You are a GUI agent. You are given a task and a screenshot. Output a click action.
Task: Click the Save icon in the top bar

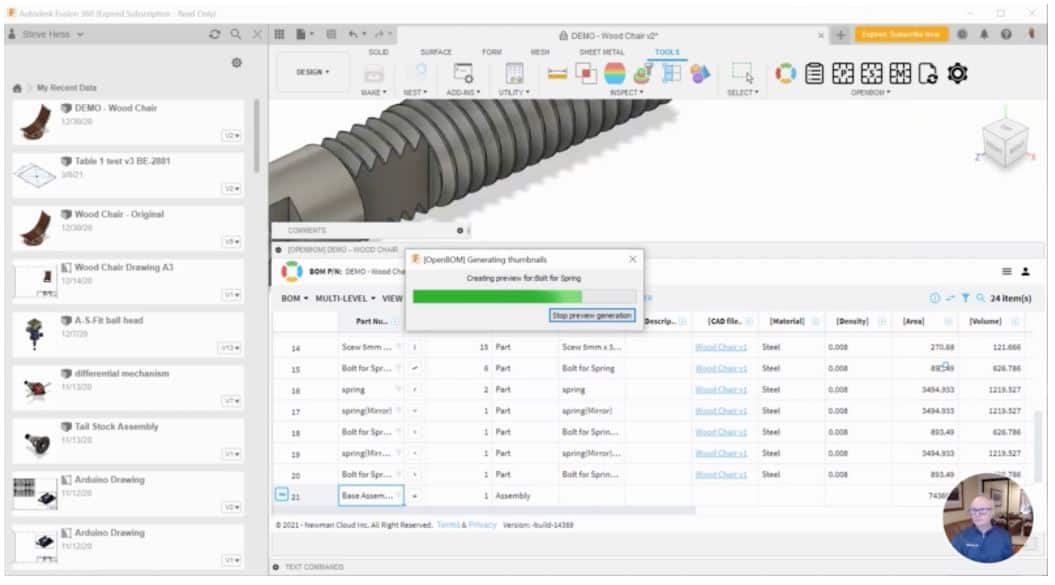[331, 34]
